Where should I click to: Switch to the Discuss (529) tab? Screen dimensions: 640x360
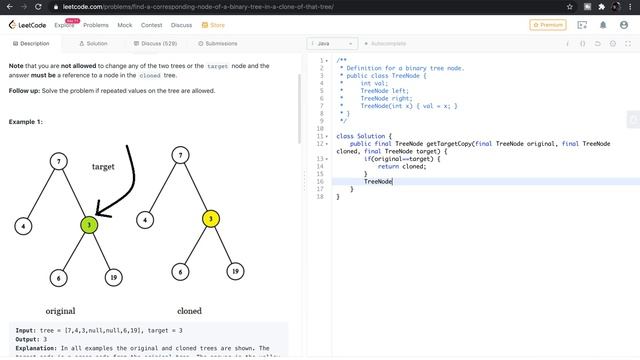point(156,44)
